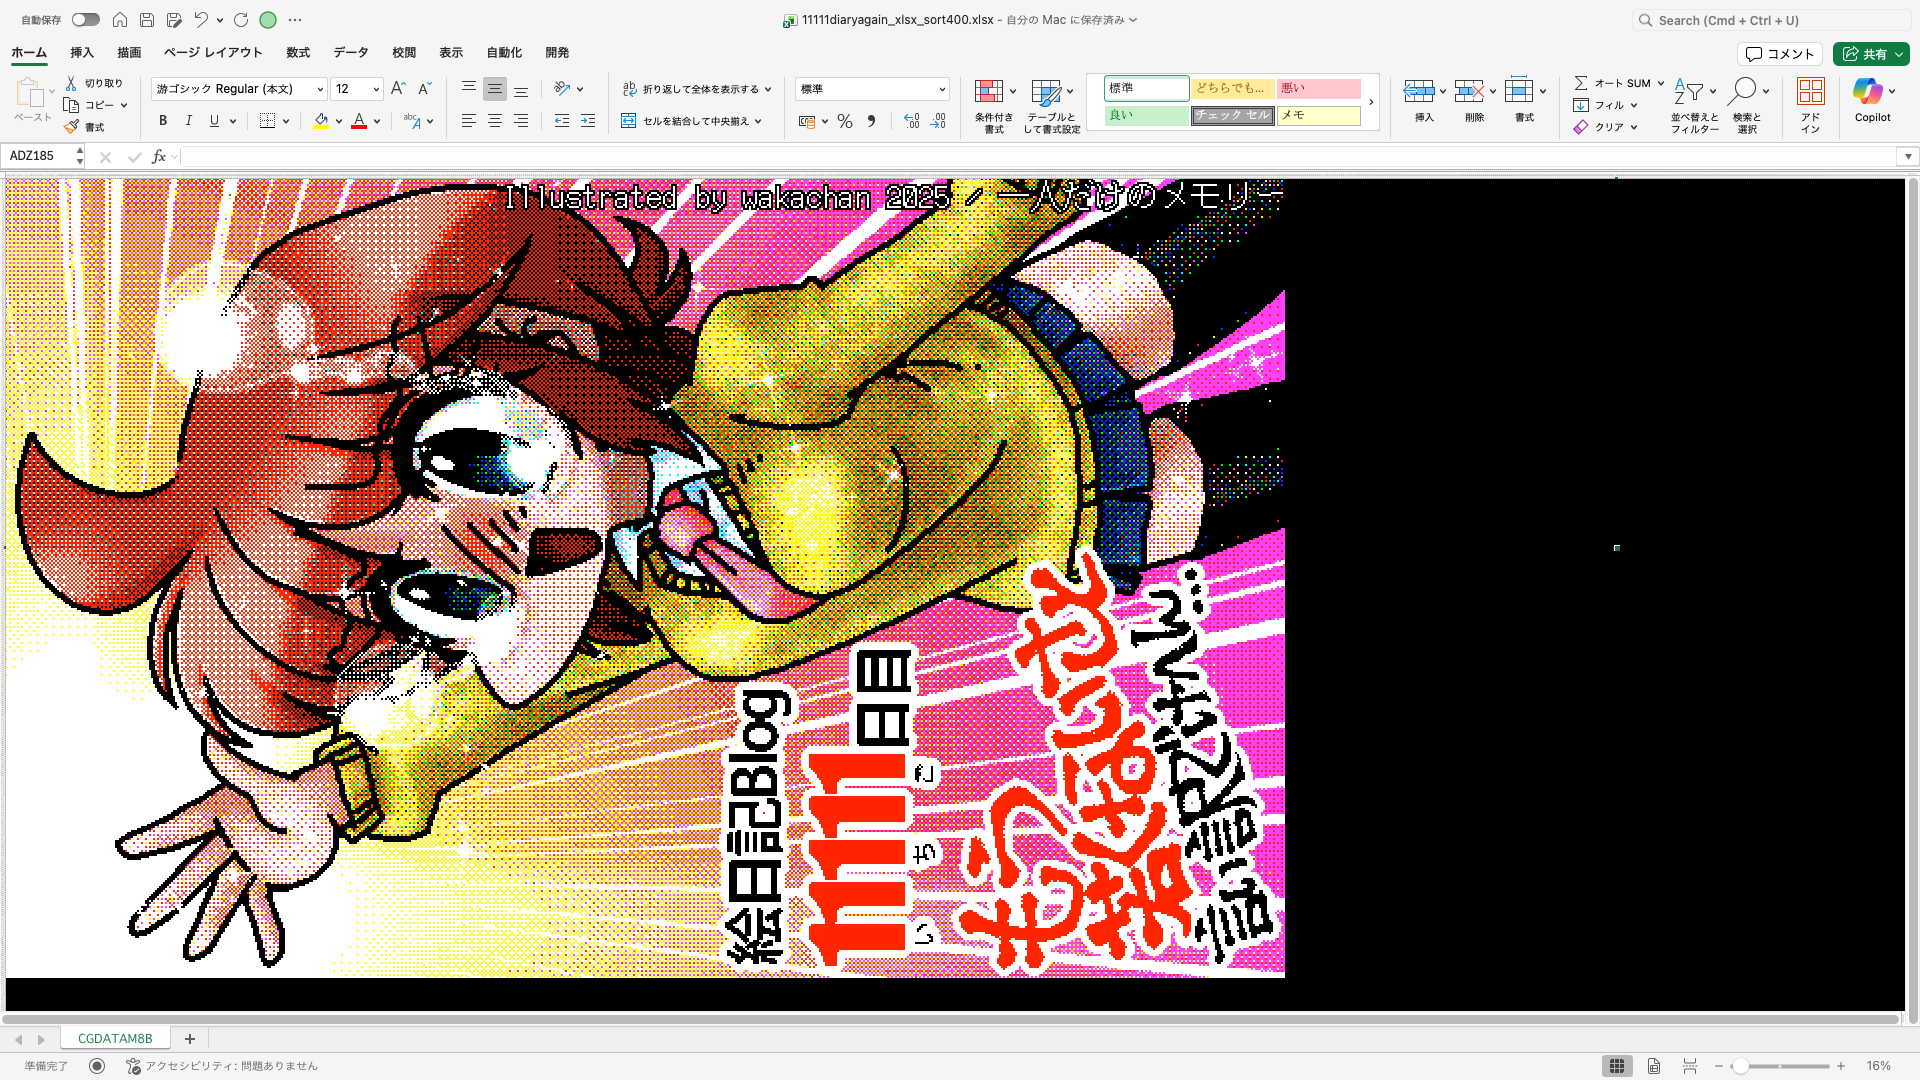This screenshot has height=1080, width=1920.
Task: Turn off the 自動保存 AutoSave switch
Action: click(x=85, y=19)
